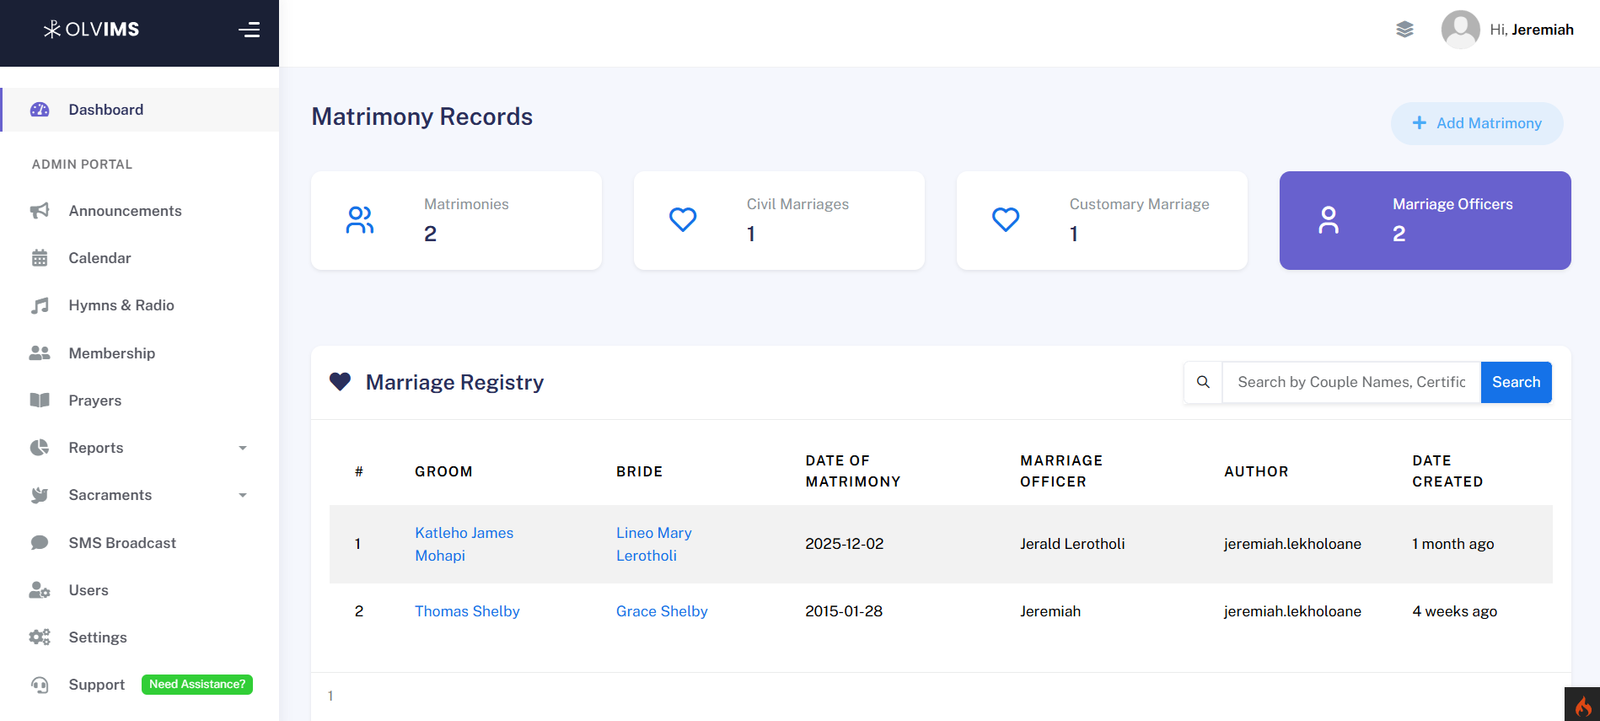
Task: Expand the Reports submenu arrow
Action: pos(242,448)
